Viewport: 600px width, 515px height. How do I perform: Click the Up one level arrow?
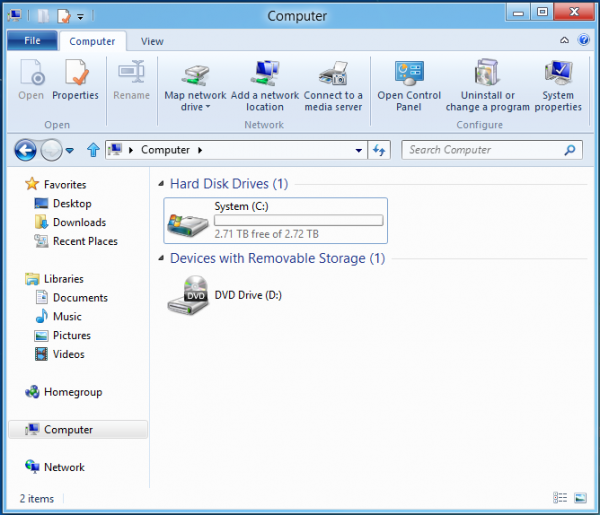click(x=93, y=150)
